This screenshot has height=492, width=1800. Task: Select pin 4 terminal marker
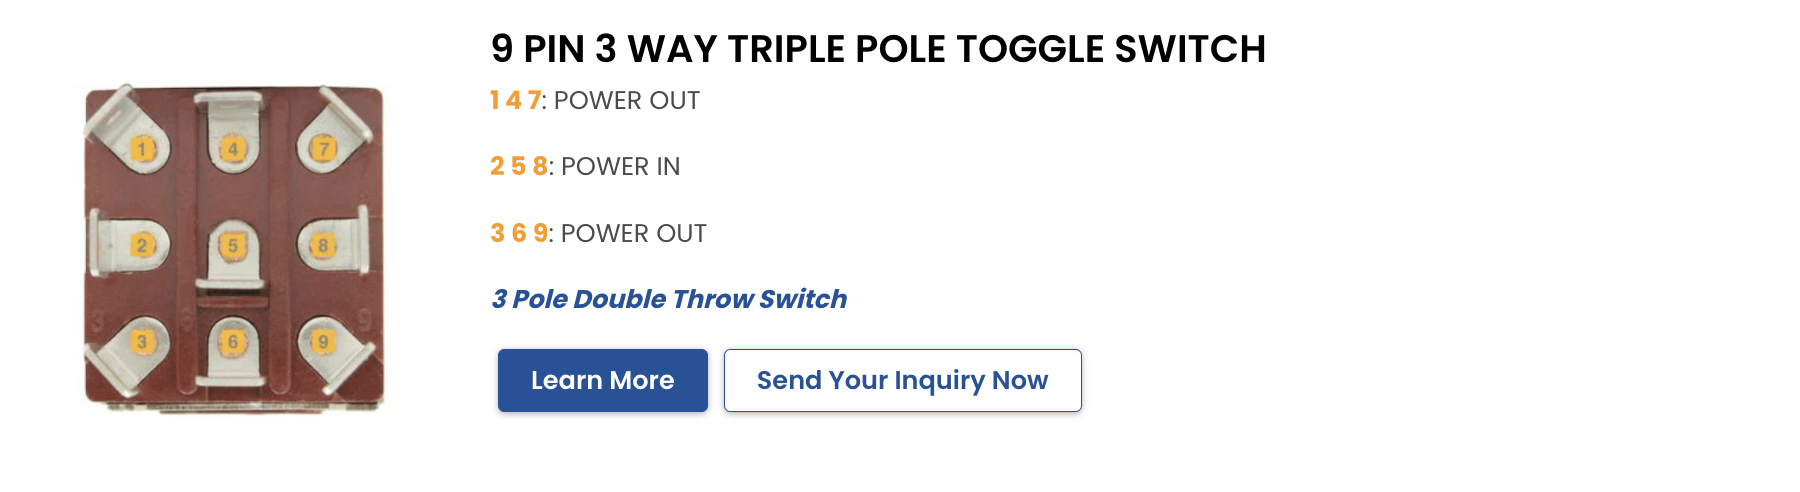(233, 150)
